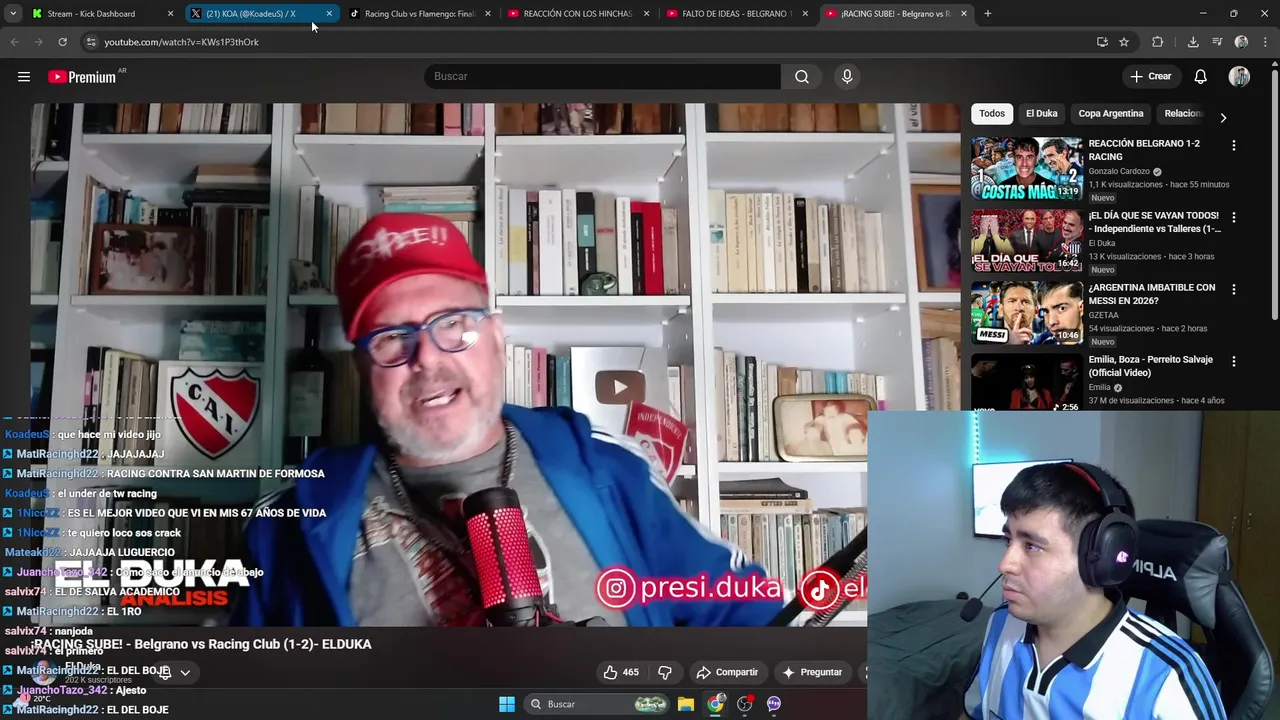The image size is (1280, 720).
Task: Reload the page in Chrome
Action: (x=62, y=42)
